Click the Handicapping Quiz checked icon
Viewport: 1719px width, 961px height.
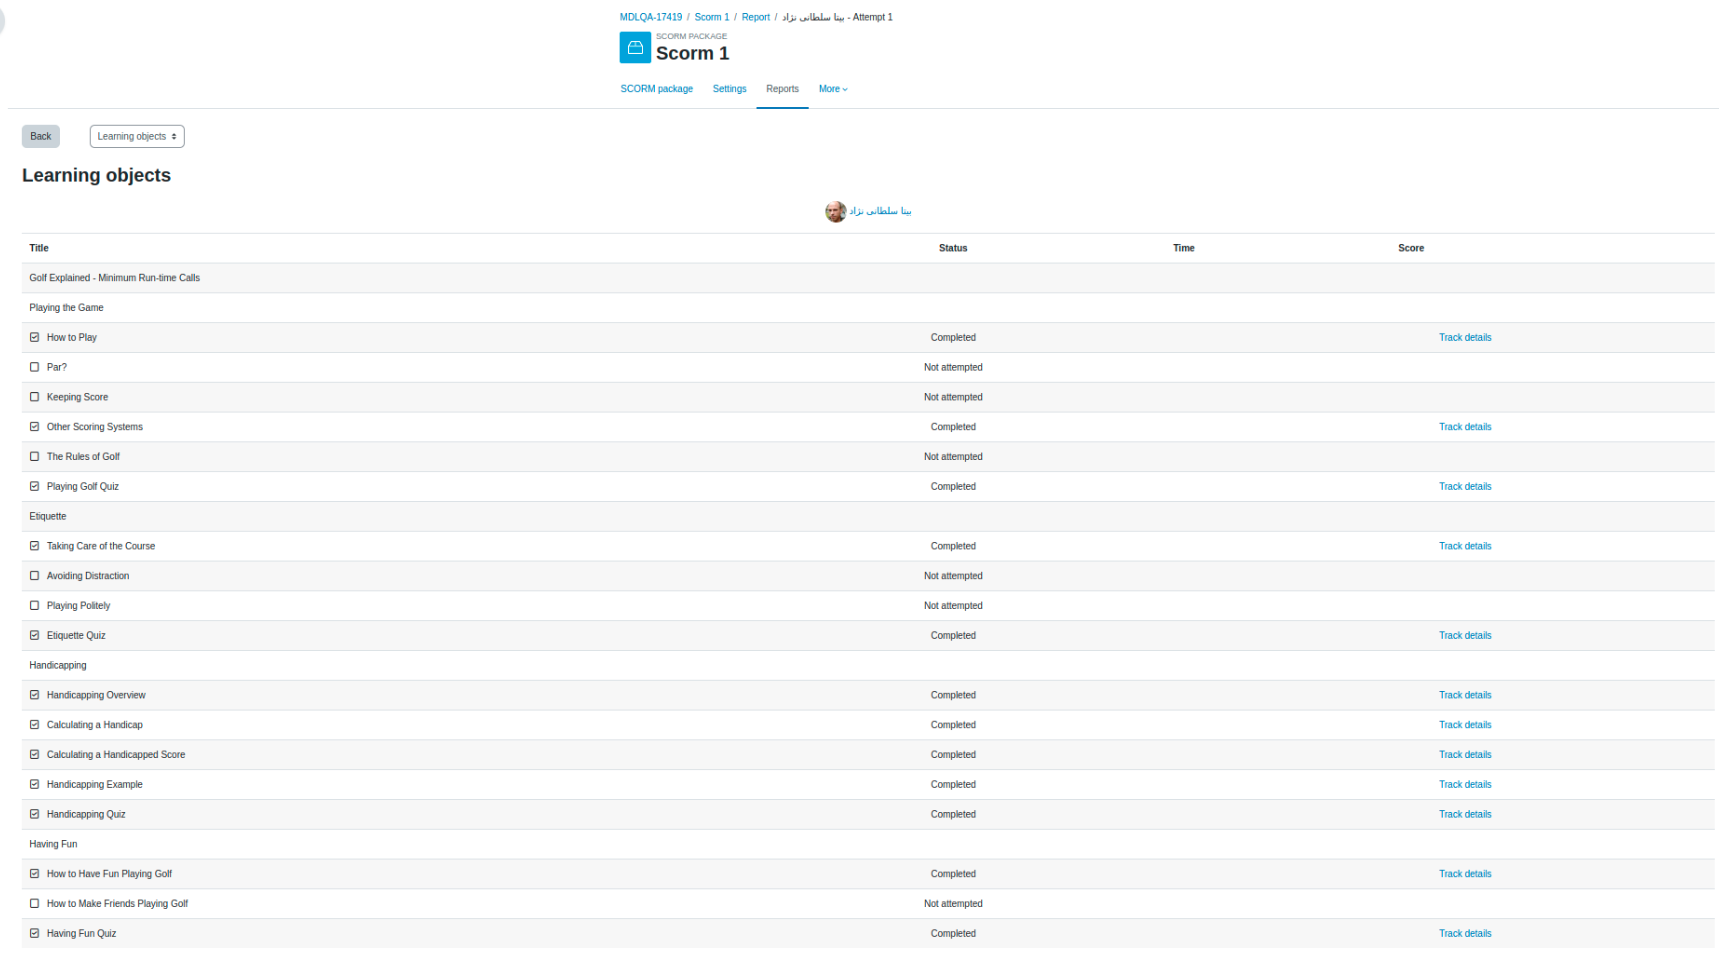pos(35,814)
